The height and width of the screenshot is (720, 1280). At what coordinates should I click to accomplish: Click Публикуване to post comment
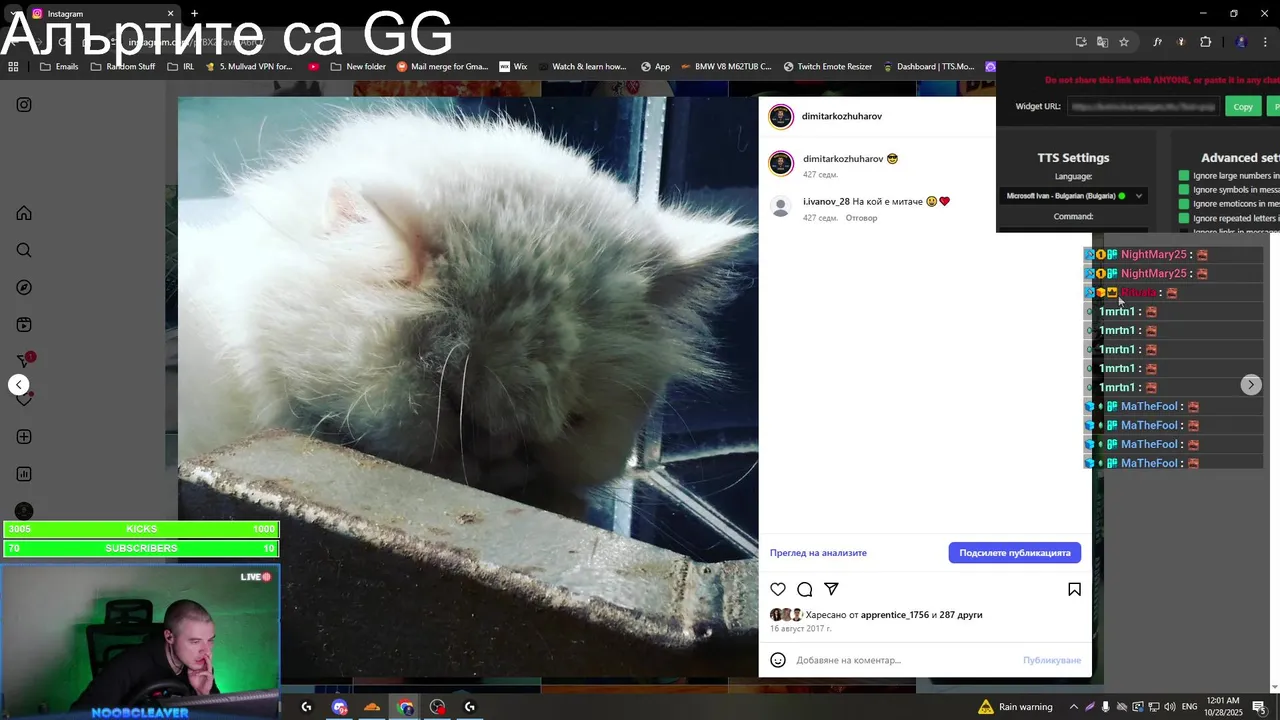[x=1052, y=660]
